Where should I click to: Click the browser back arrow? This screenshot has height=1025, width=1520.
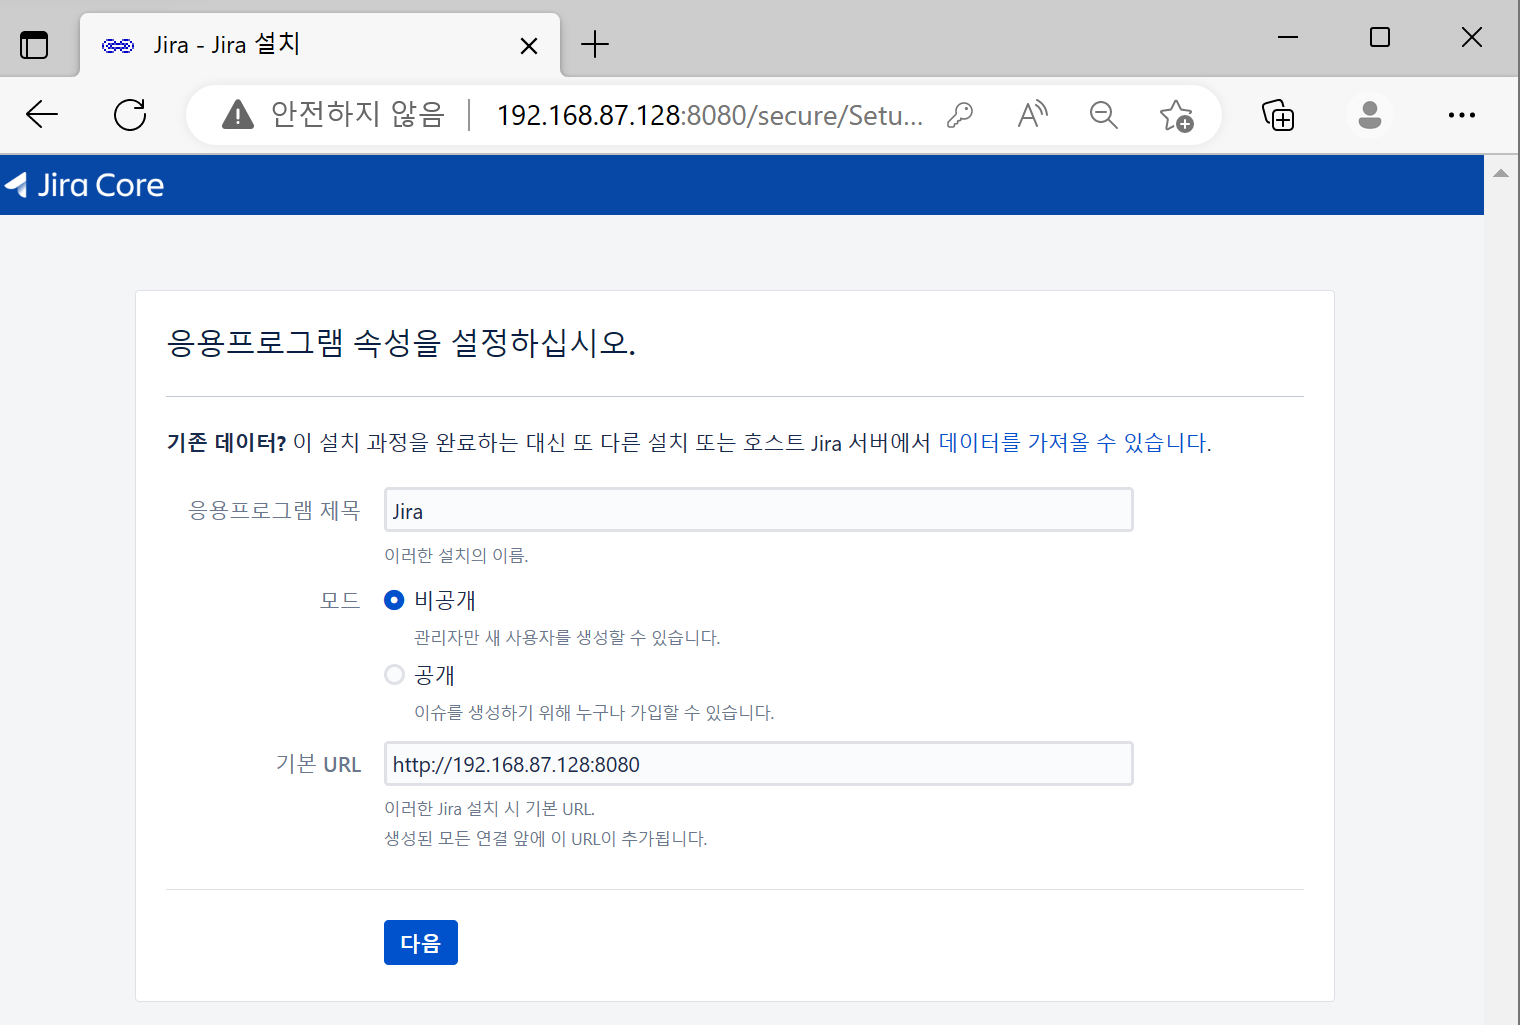coord(42,115)
